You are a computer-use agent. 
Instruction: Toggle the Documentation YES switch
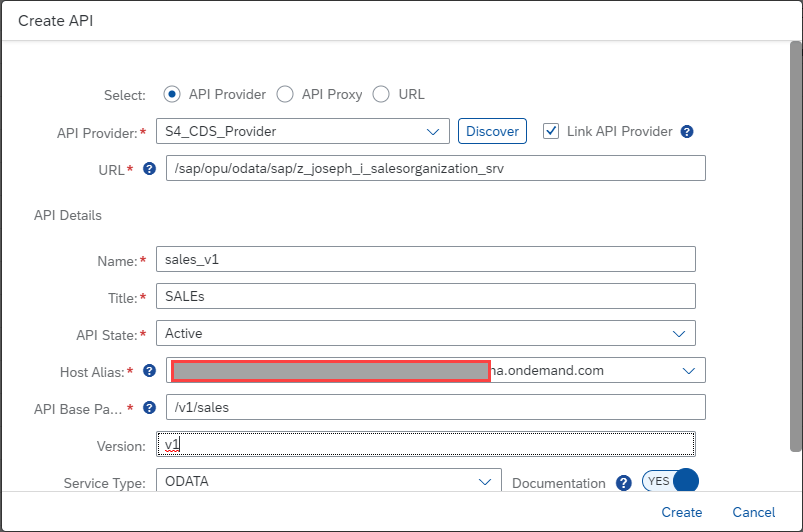(670, 482)
